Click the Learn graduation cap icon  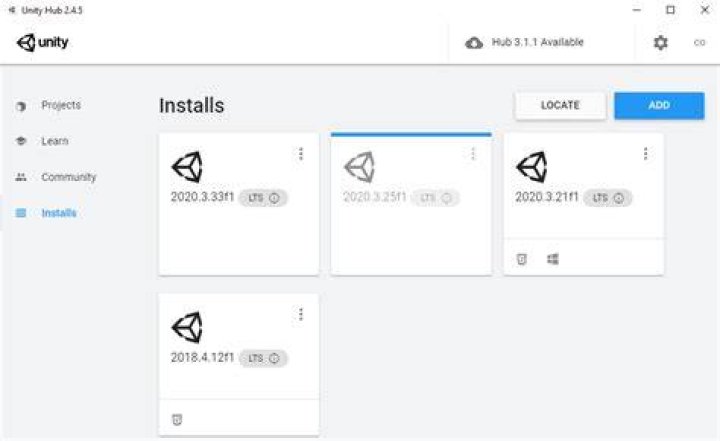pyautogui.click(x=21, y=141)
